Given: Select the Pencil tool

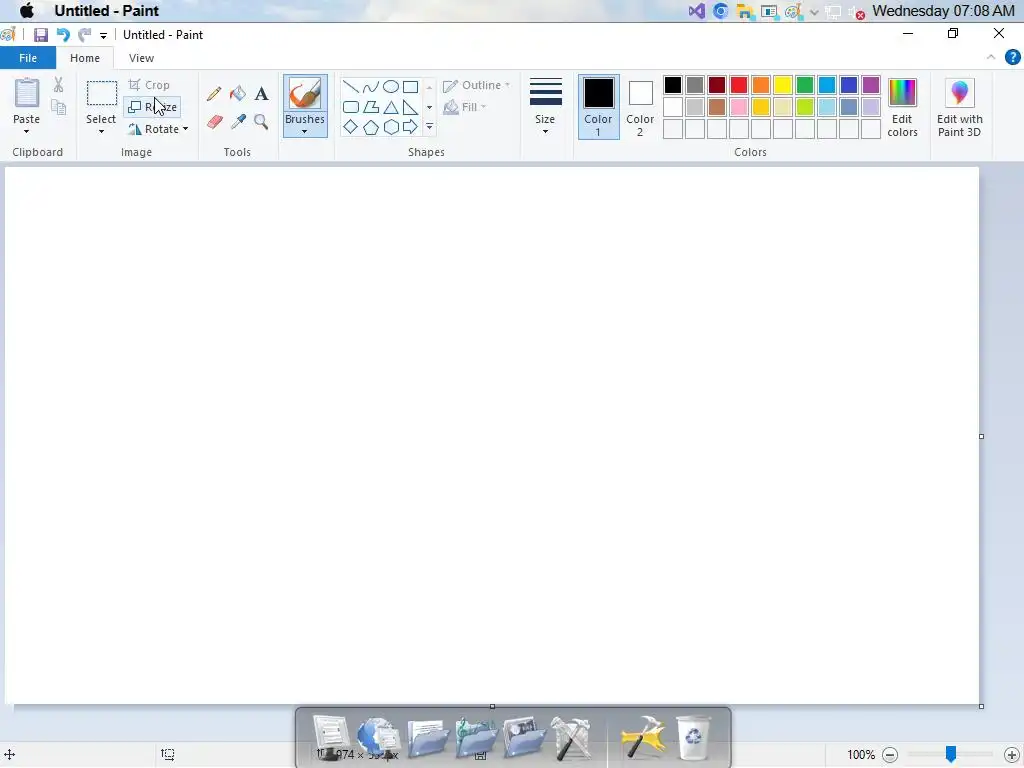Looking at the screenshot, I should (214, 93).
